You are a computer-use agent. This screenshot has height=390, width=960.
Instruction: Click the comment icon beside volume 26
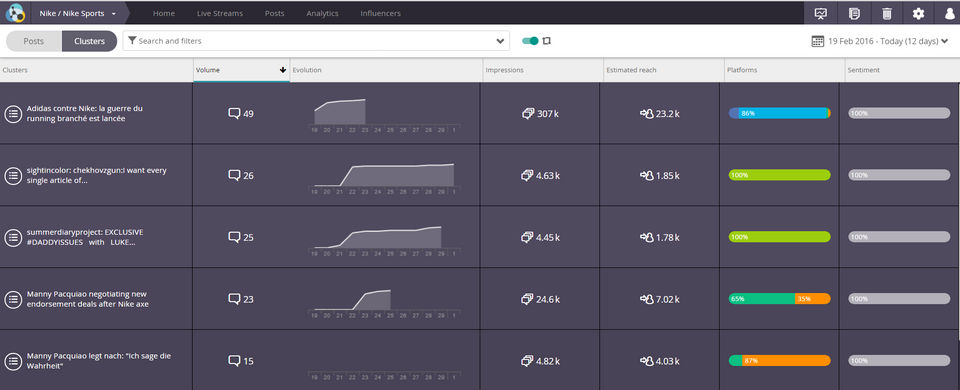pos(234,176)
